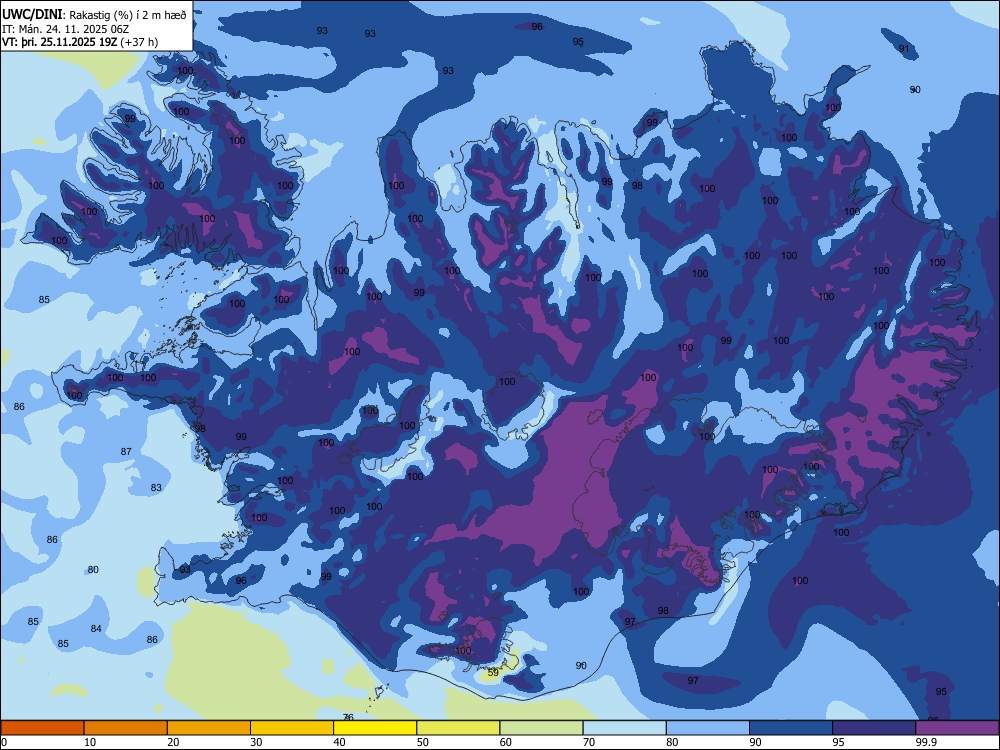Pick the indigo 95–99.9 legend swatch

point(874,727)
